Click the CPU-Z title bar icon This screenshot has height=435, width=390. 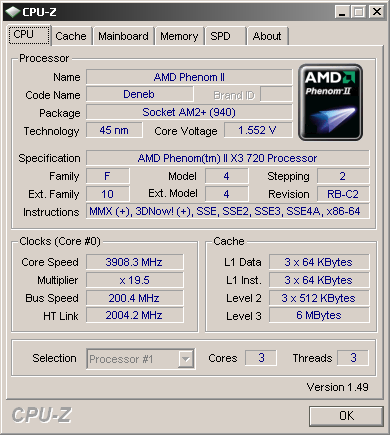pos(13,12)
